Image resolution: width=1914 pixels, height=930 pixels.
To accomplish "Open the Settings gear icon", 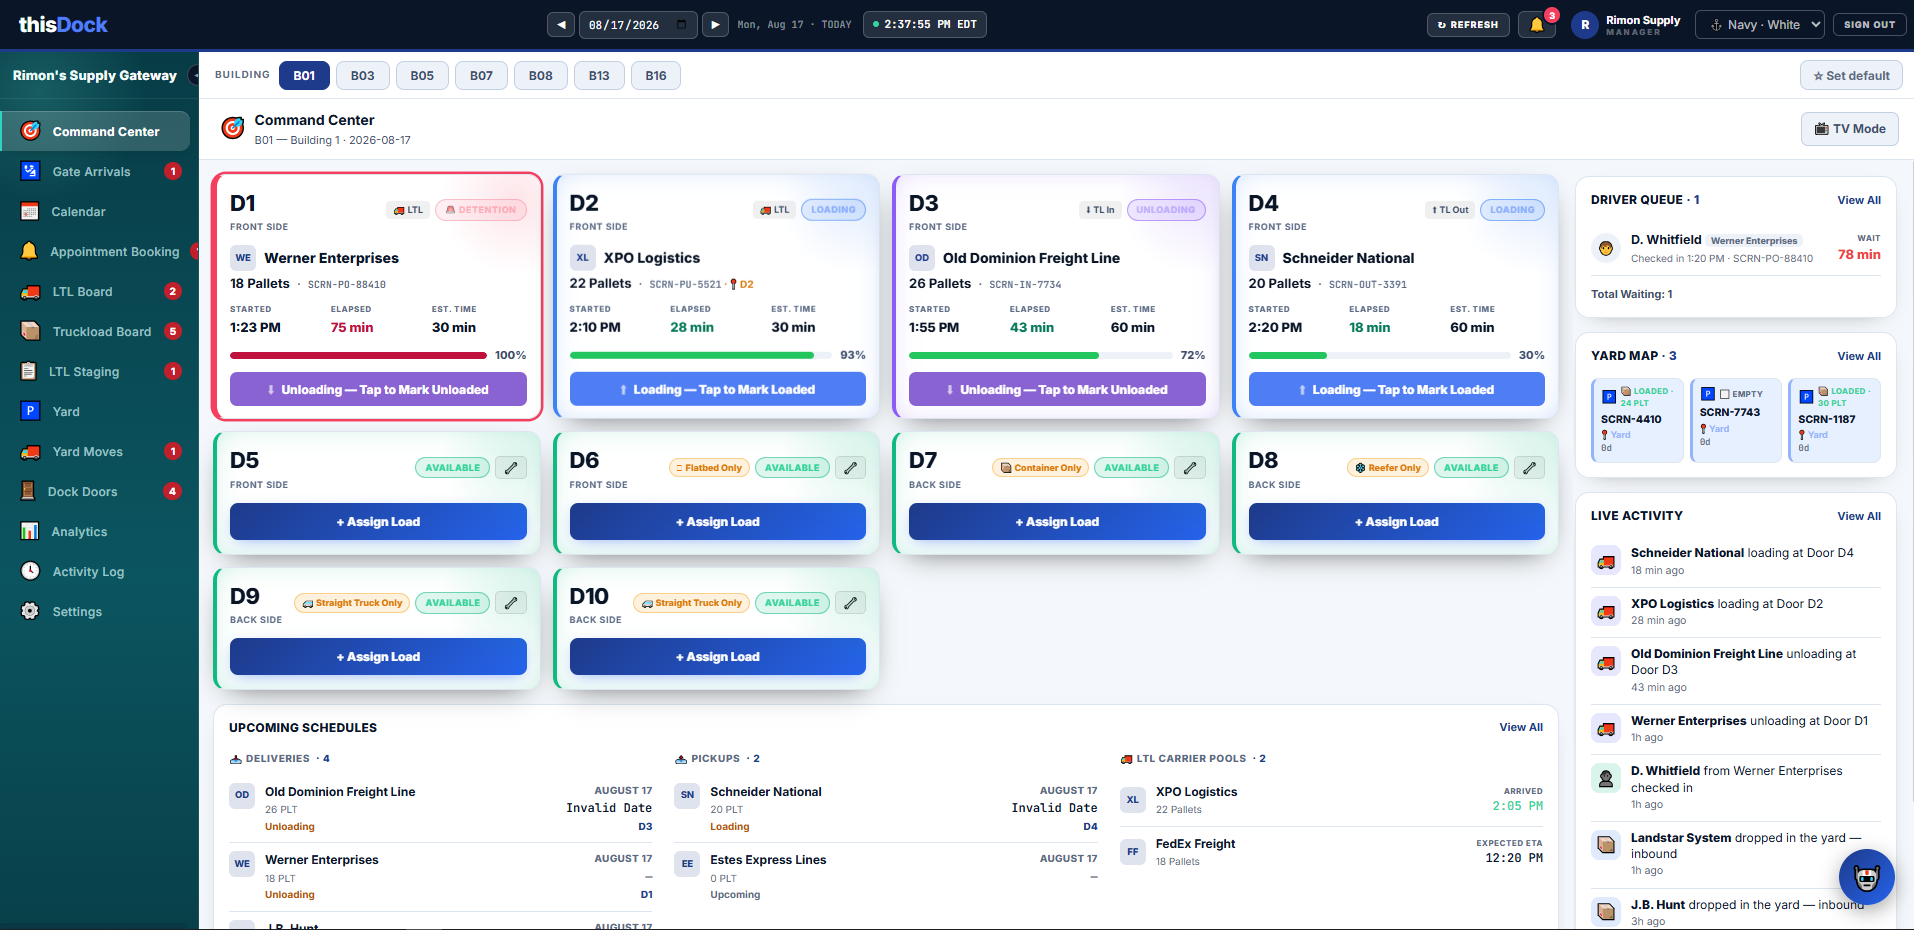I will point(31,611).
